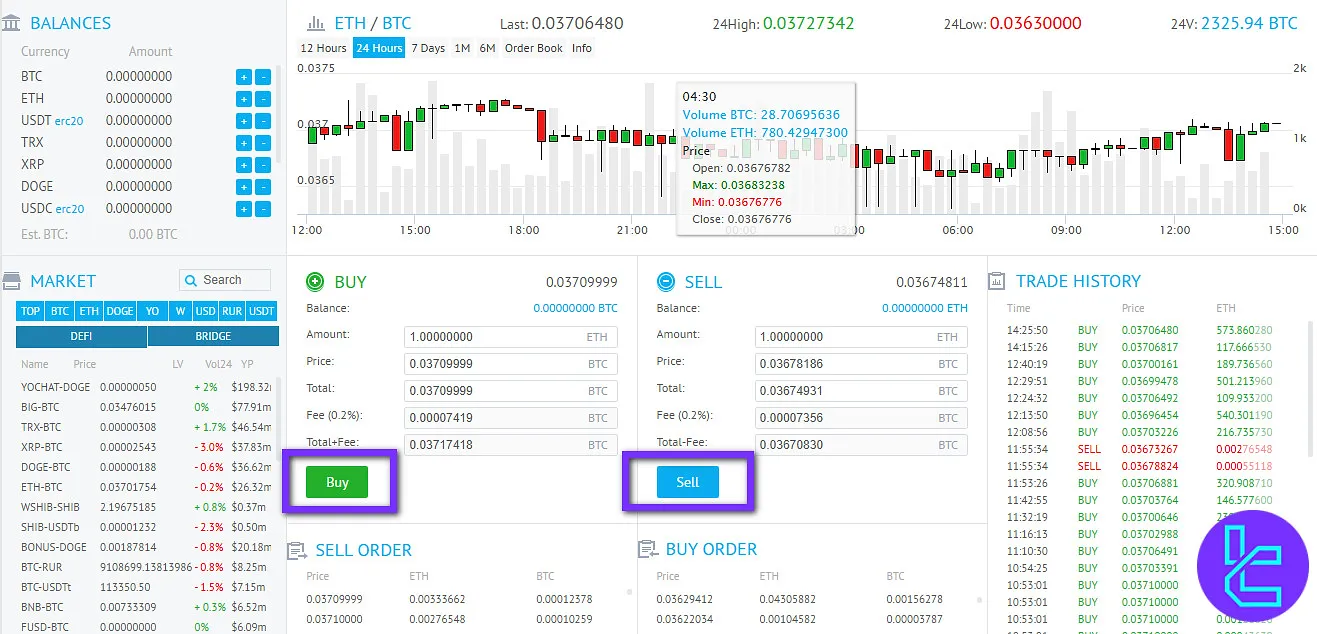Filter market by DOGE pairs
1317x634 pixels.
120,311
